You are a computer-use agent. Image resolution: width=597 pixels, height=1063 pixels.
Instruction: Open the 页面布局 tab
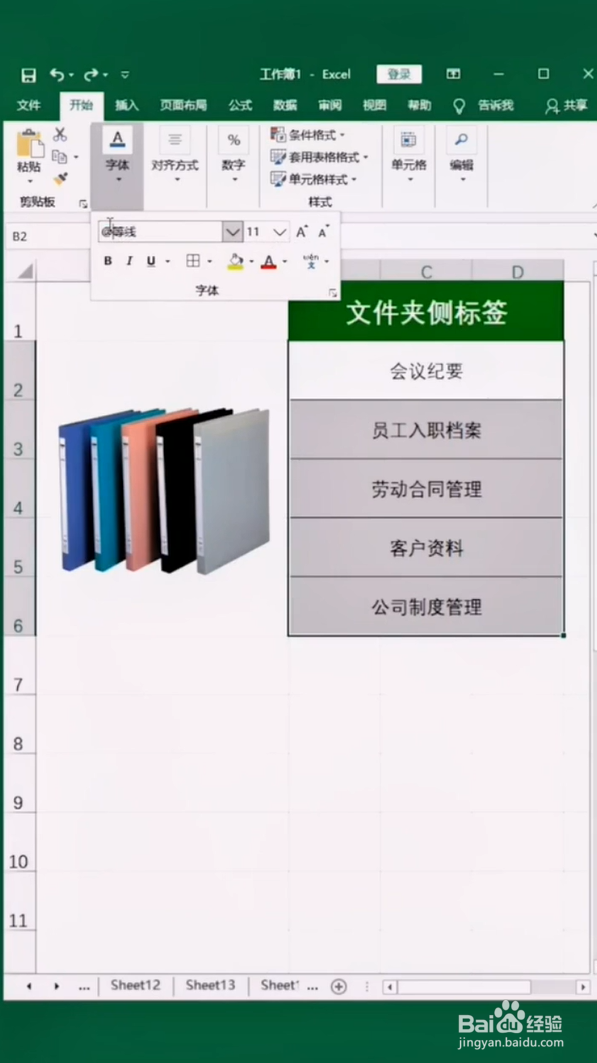183,105
